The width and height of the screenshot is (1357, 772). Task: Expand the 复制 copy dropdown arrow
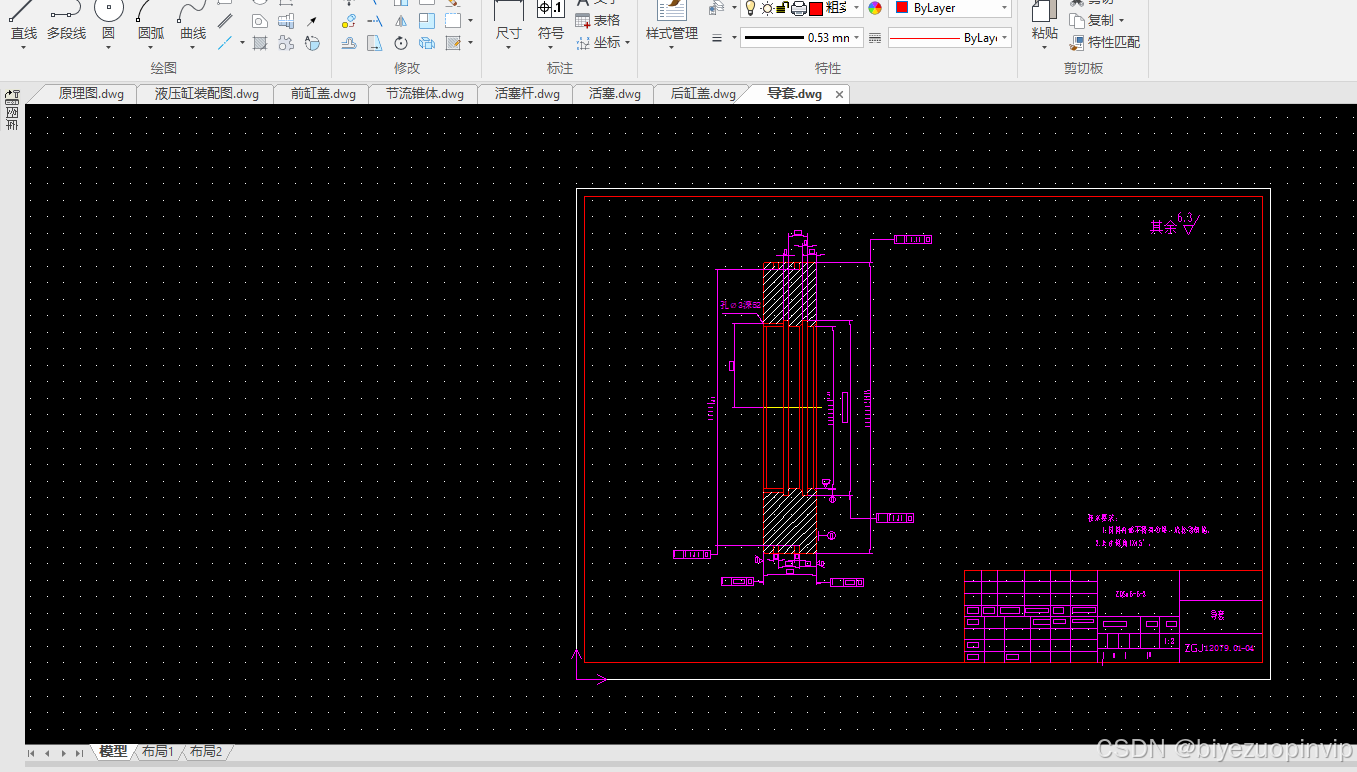click(x=1121, y=21)
